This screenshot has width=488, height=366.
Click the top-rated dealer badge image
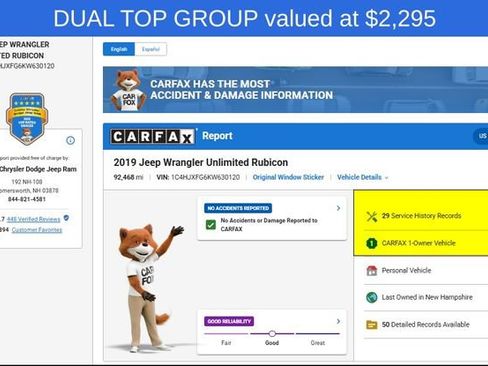(27, 118)
